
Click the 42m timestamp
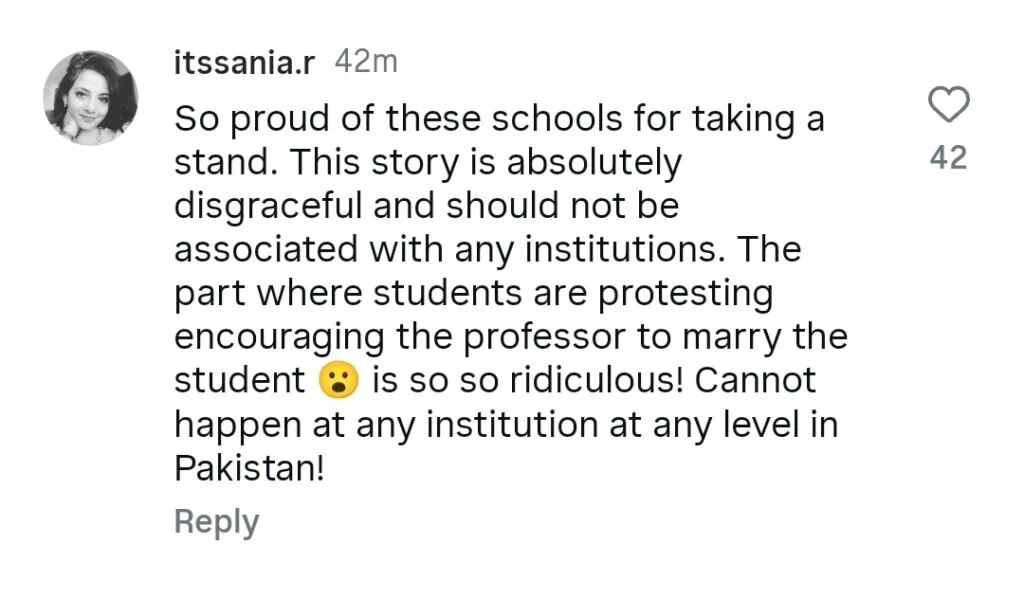click(x=365, y=62)
